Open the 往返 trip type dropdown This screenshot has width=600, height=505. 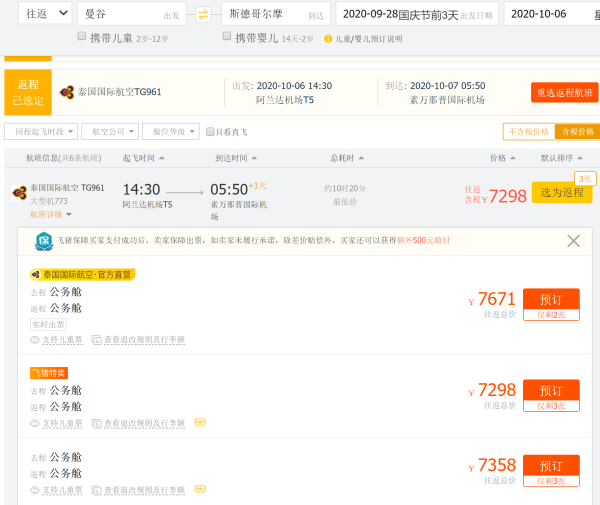(x=45, y=14)
